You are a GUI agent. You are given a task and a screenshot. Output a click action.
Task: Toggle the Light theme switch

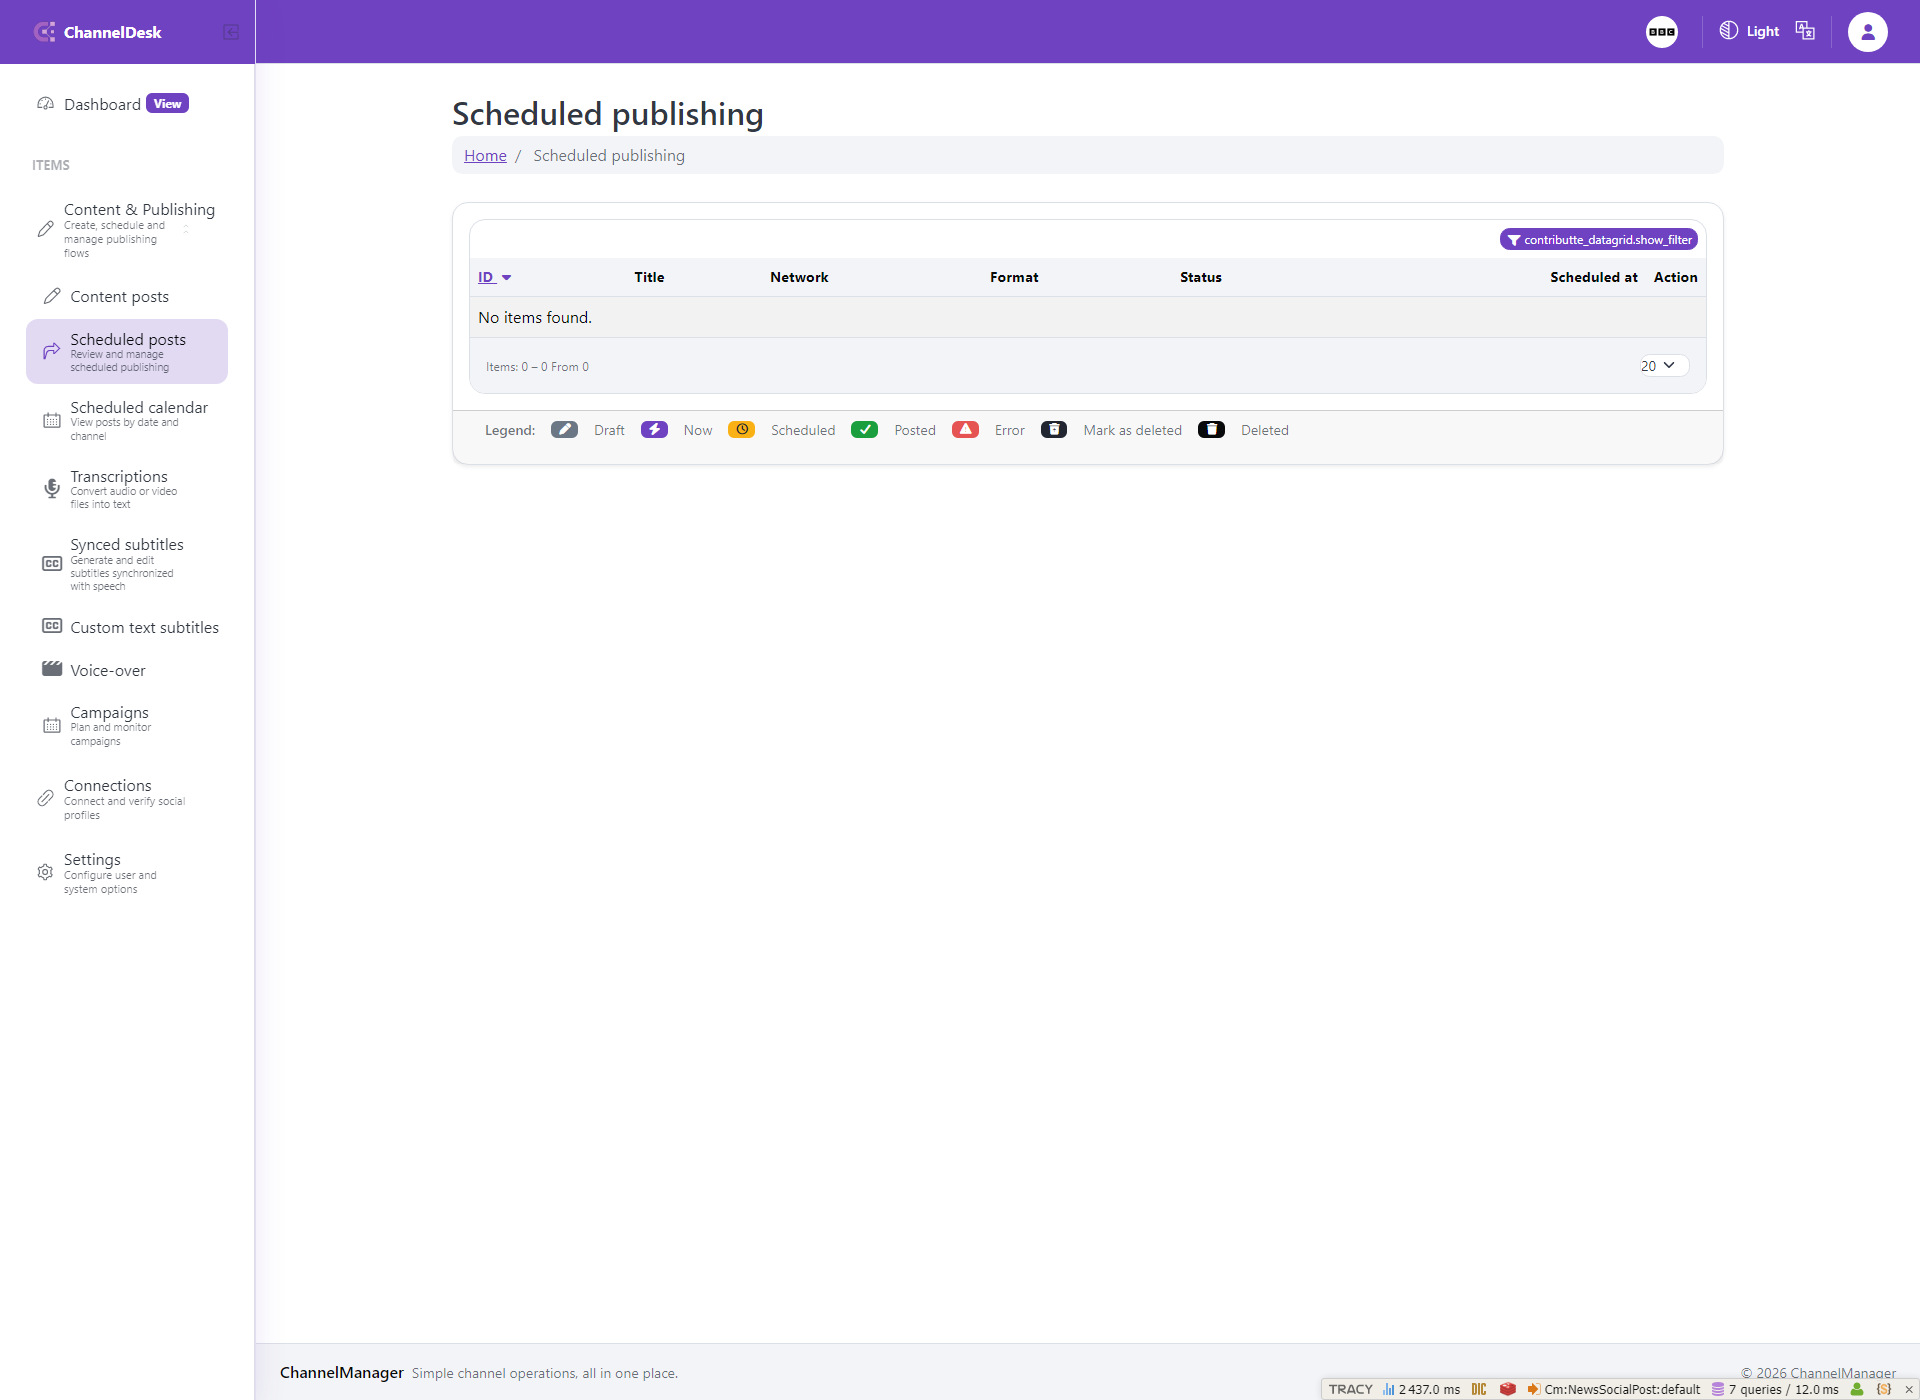coord(1749,31)
